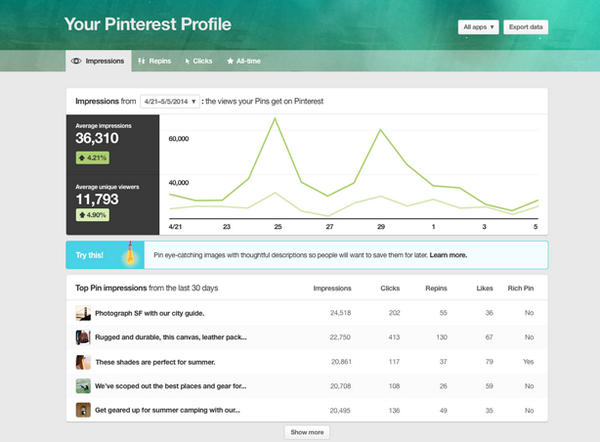Open the All apps dropdown
This screenshot has width=600, height=442.
(x=478, y=26)
